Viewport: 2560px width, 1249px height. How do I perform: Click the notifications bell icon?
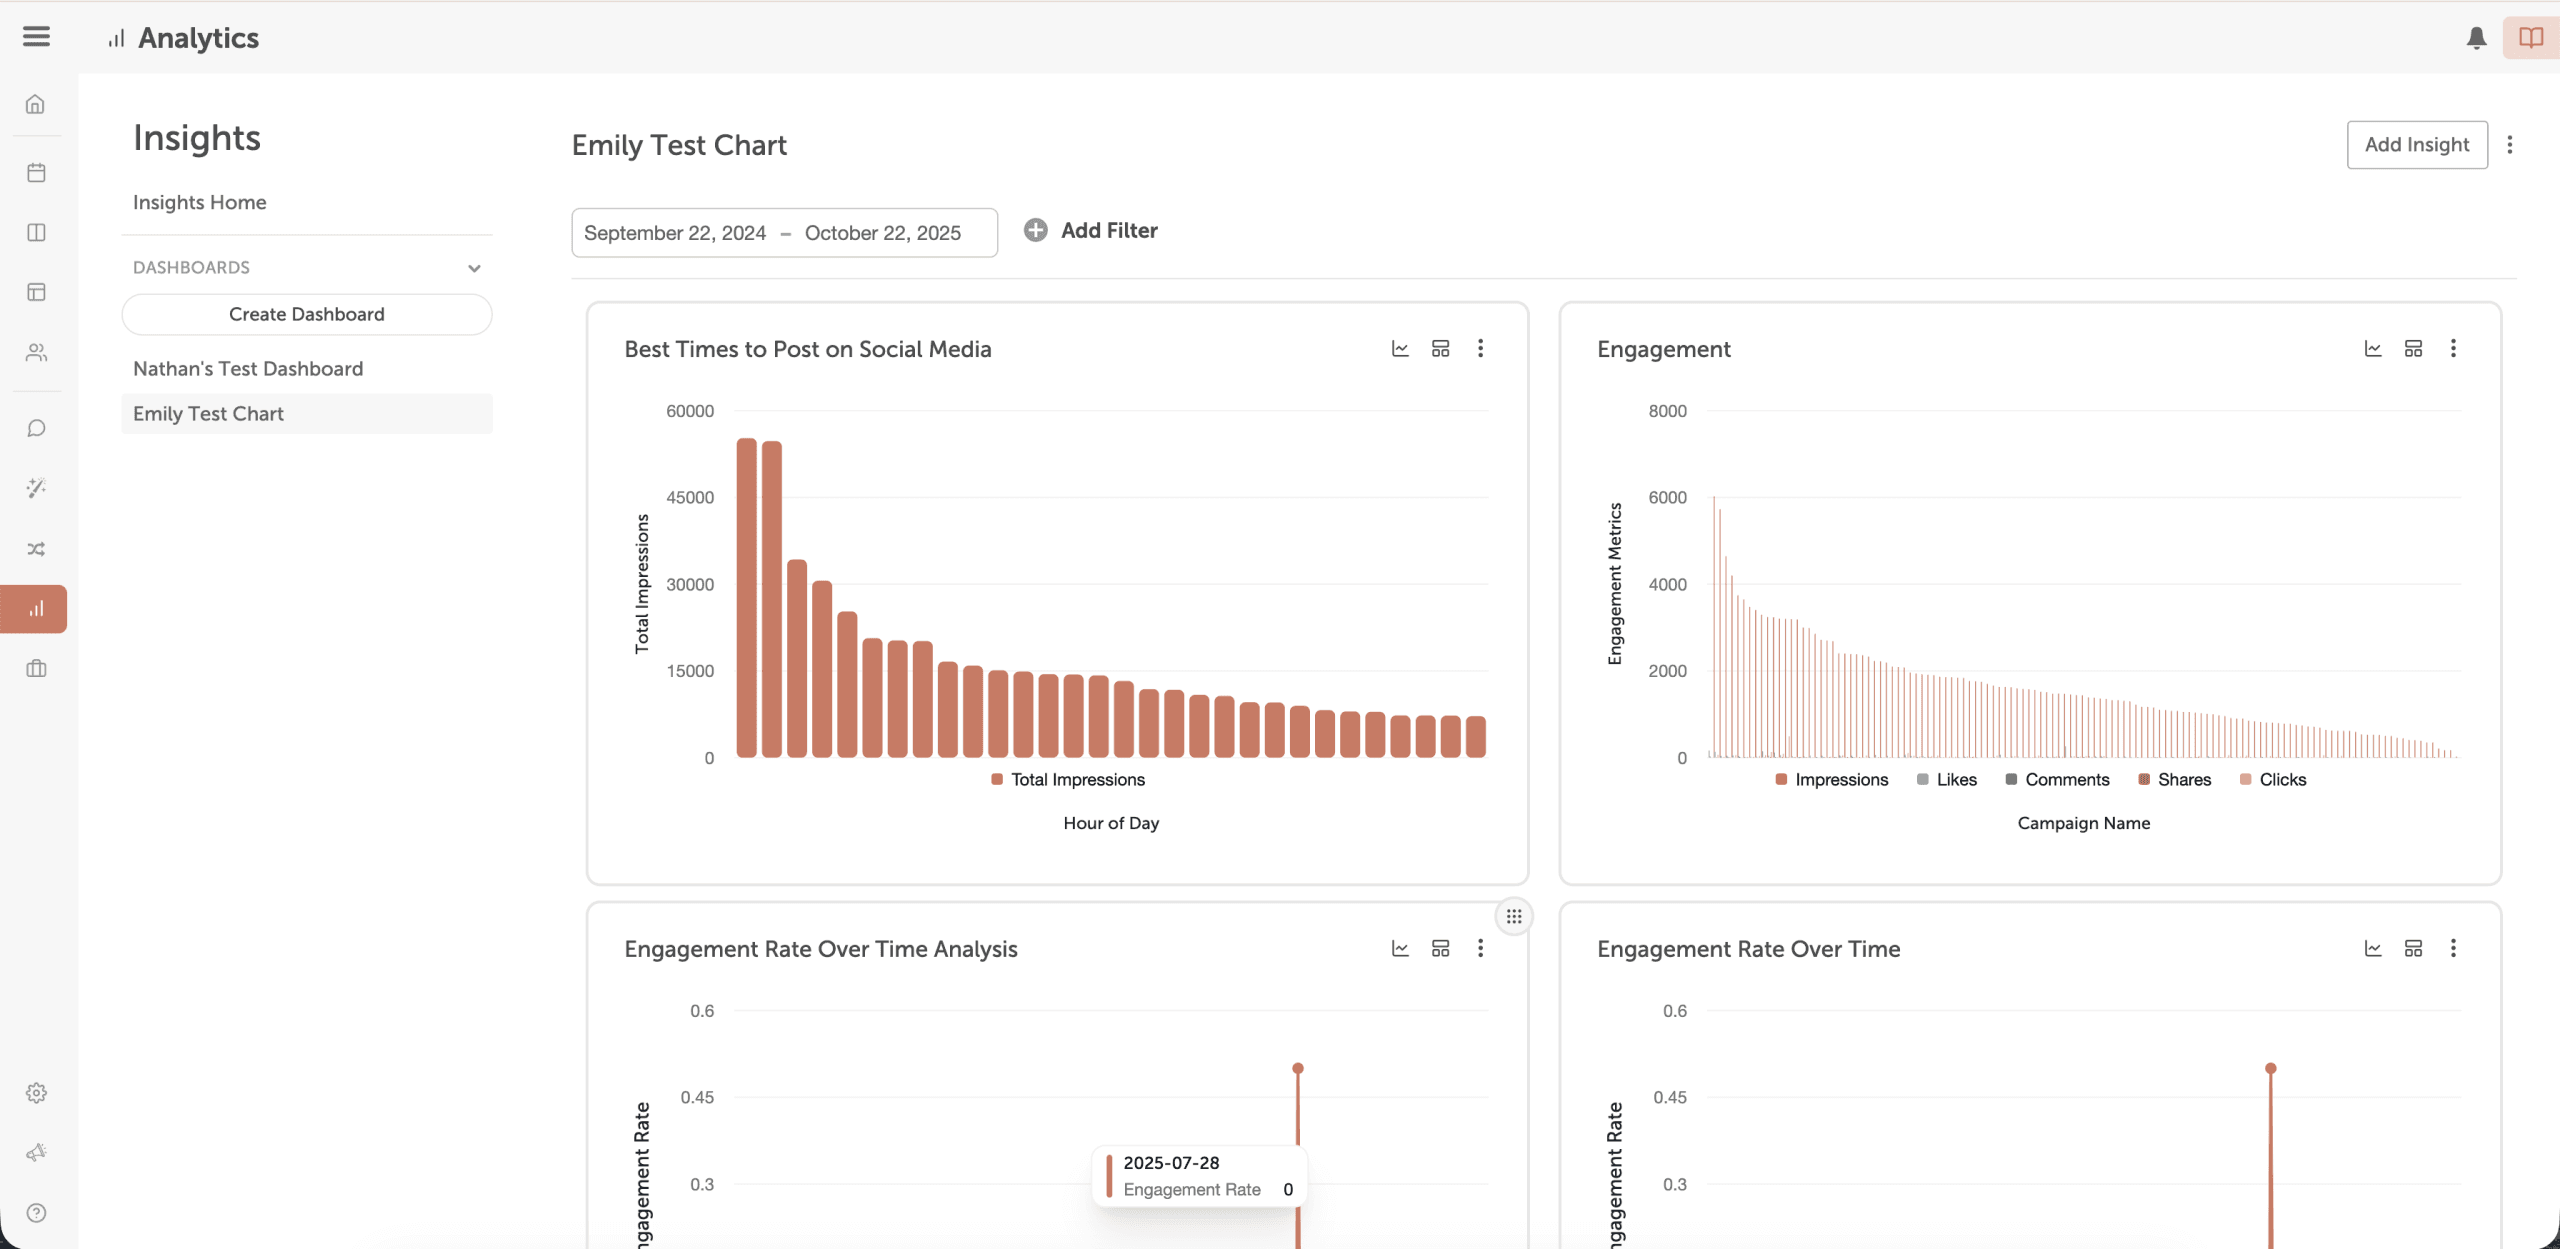(2476, 38)
